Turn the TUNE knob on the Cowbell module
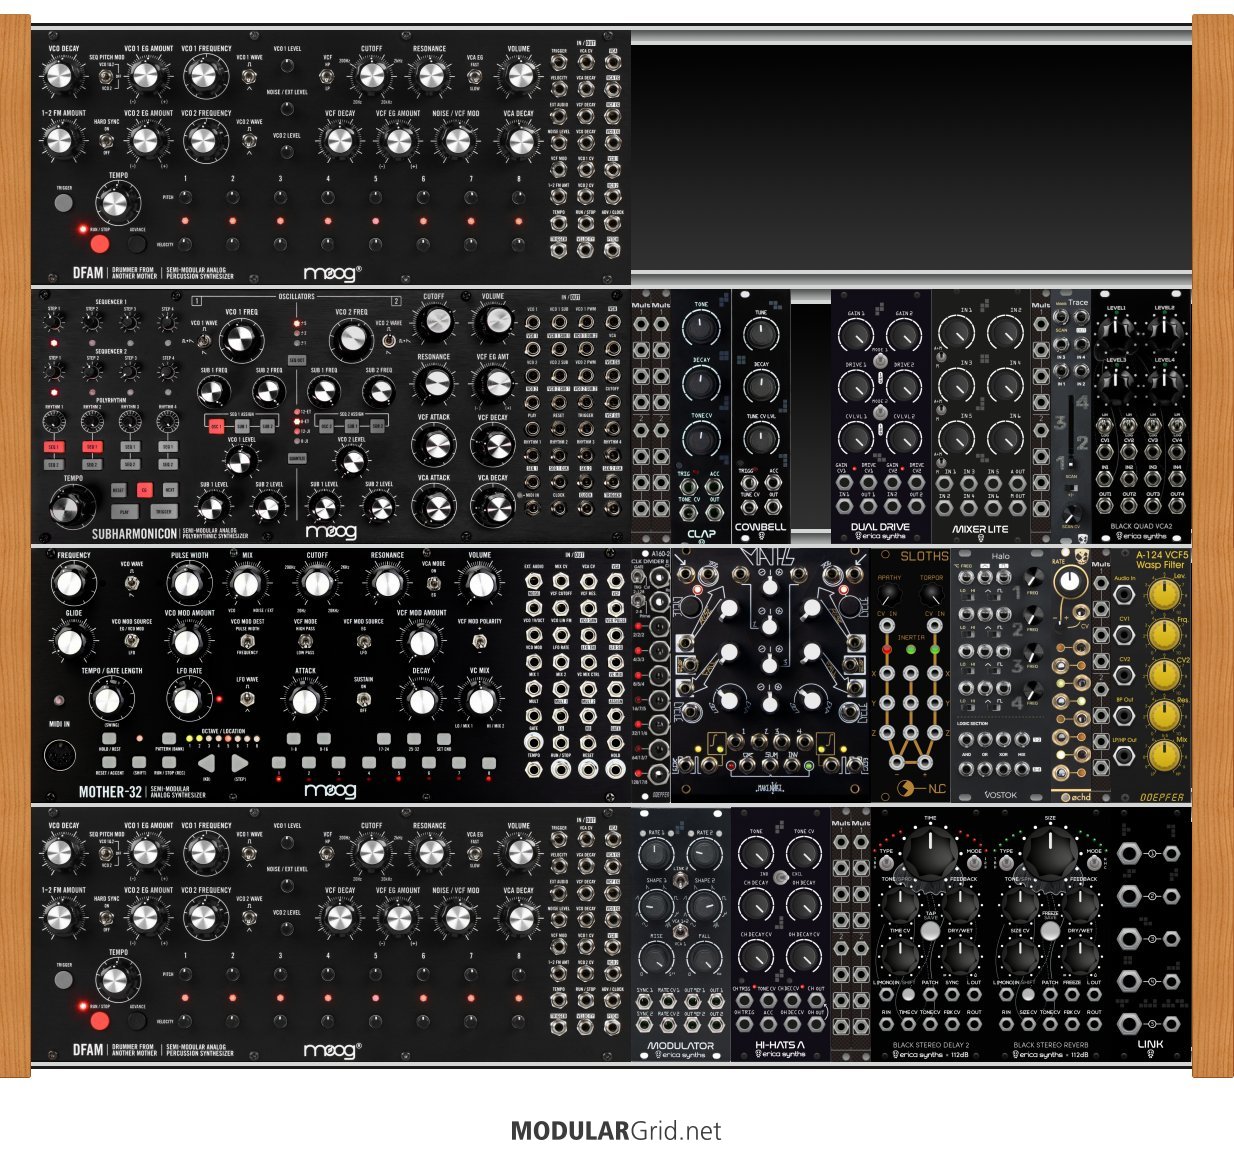This screenshot has height=1152, width=1234. pos(761,333)
